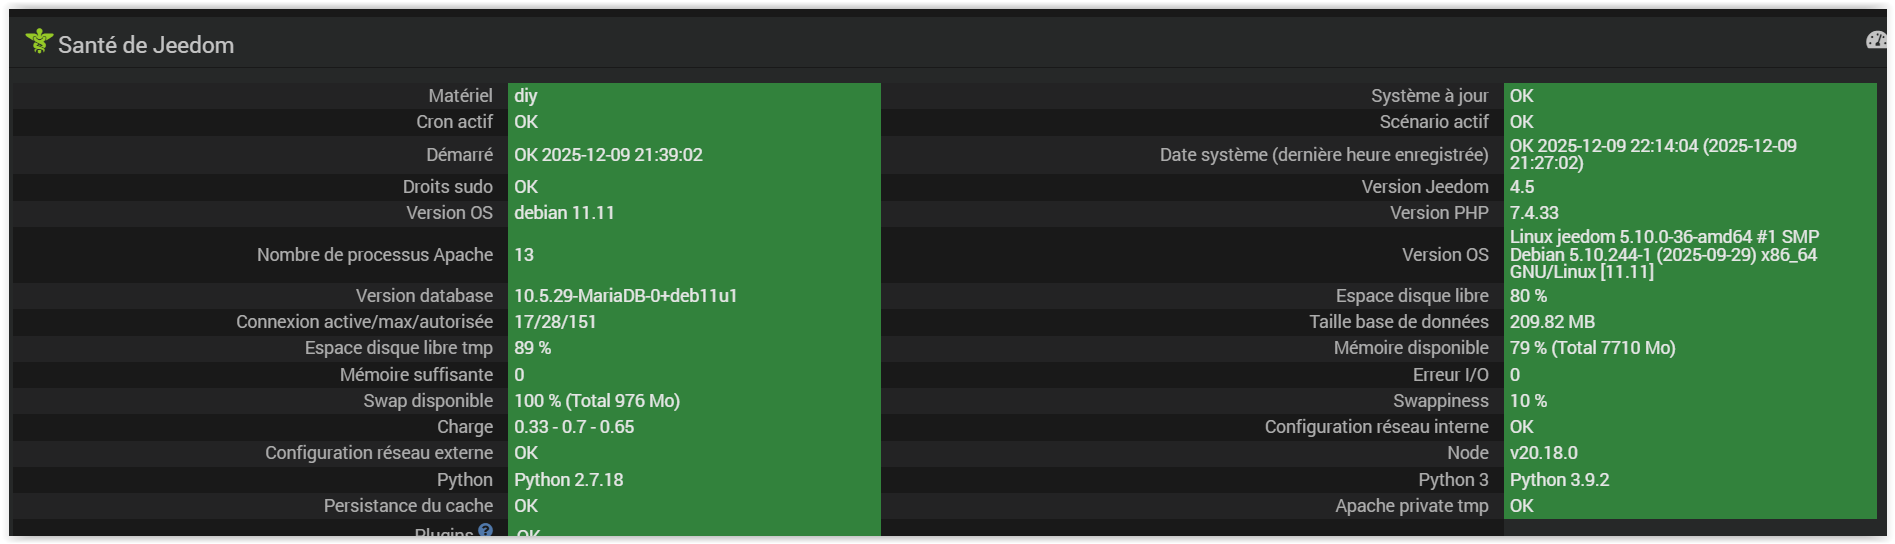
Task: Click the Jeedom health bee icon
Action: [x=39, y=41]
